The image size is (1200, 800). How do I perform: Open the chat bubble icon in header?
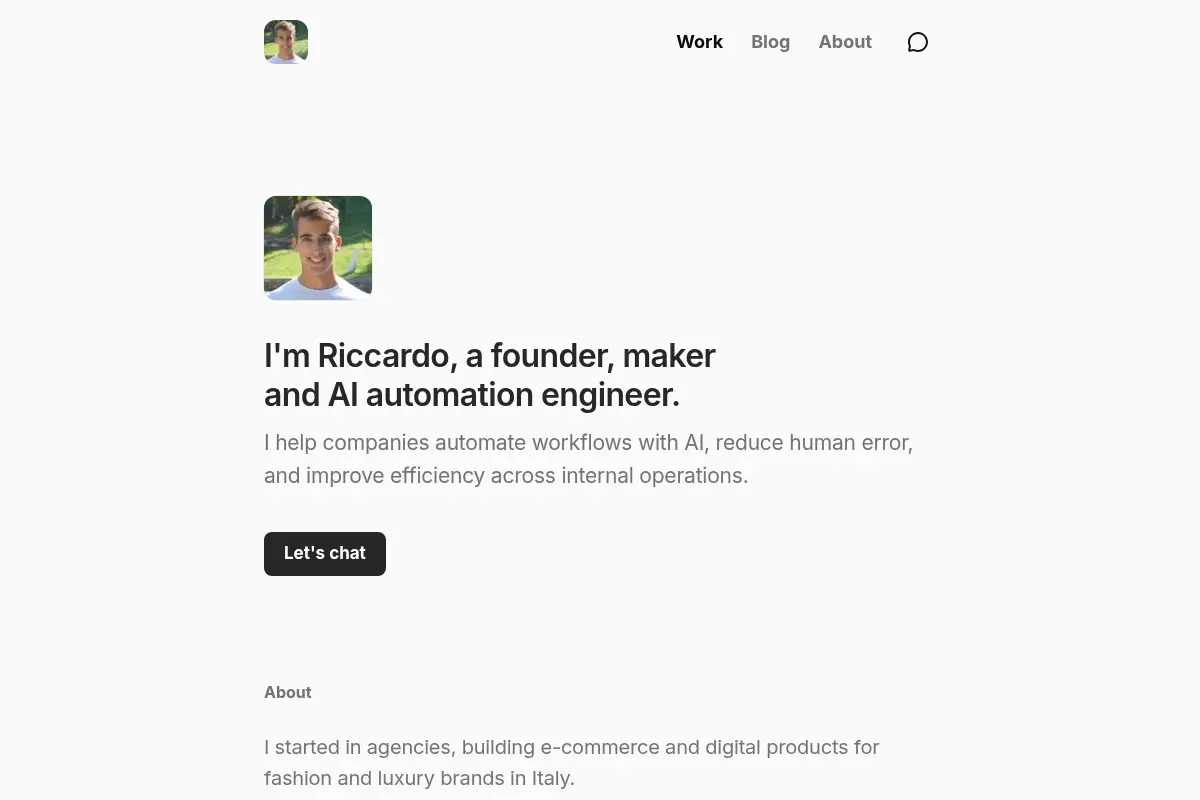click(918, 42)
